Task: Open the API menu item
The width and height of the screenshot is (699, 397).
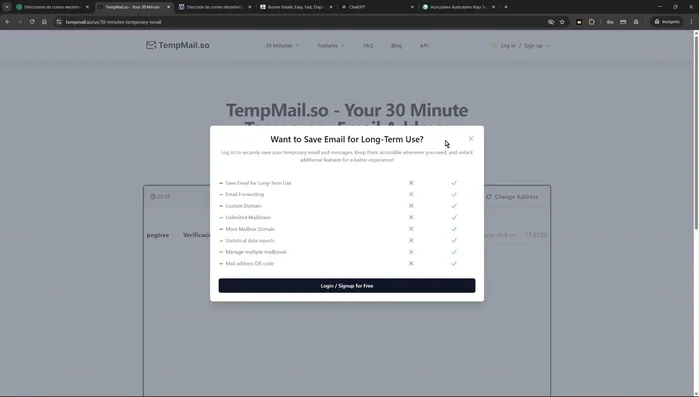Action: tap(424, 45)
